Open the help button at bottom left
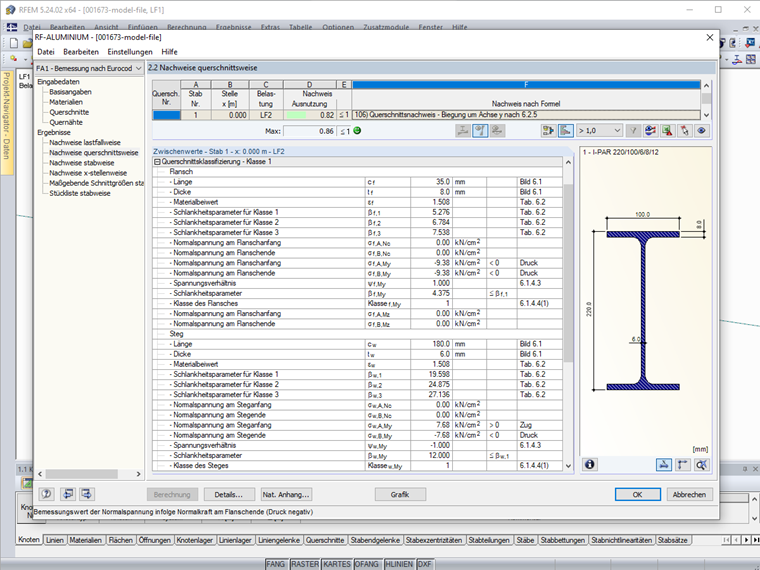This screenshot has height=570, width=760. pos(46,494)
